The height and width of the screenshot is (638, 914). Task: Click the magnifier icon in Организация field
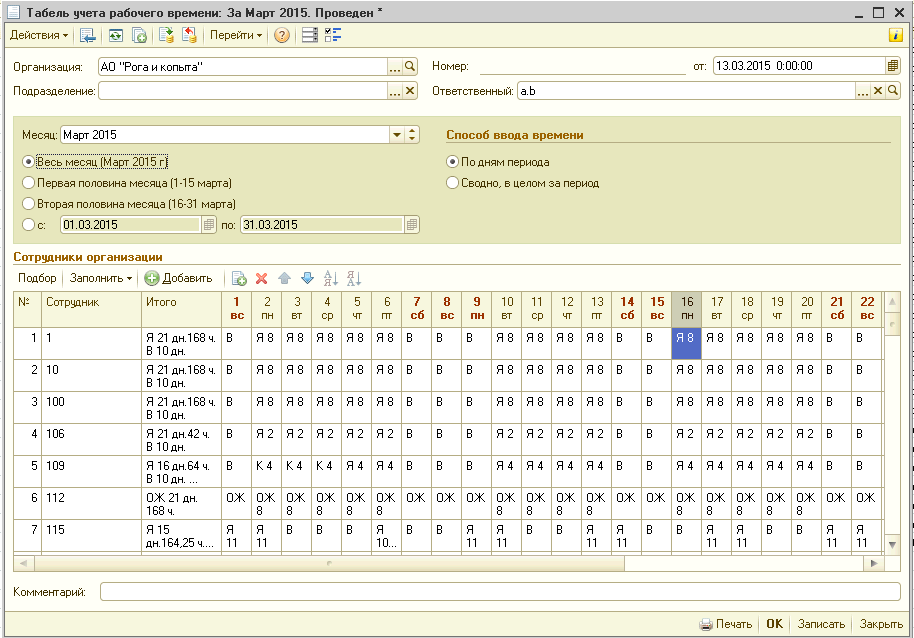410,66
